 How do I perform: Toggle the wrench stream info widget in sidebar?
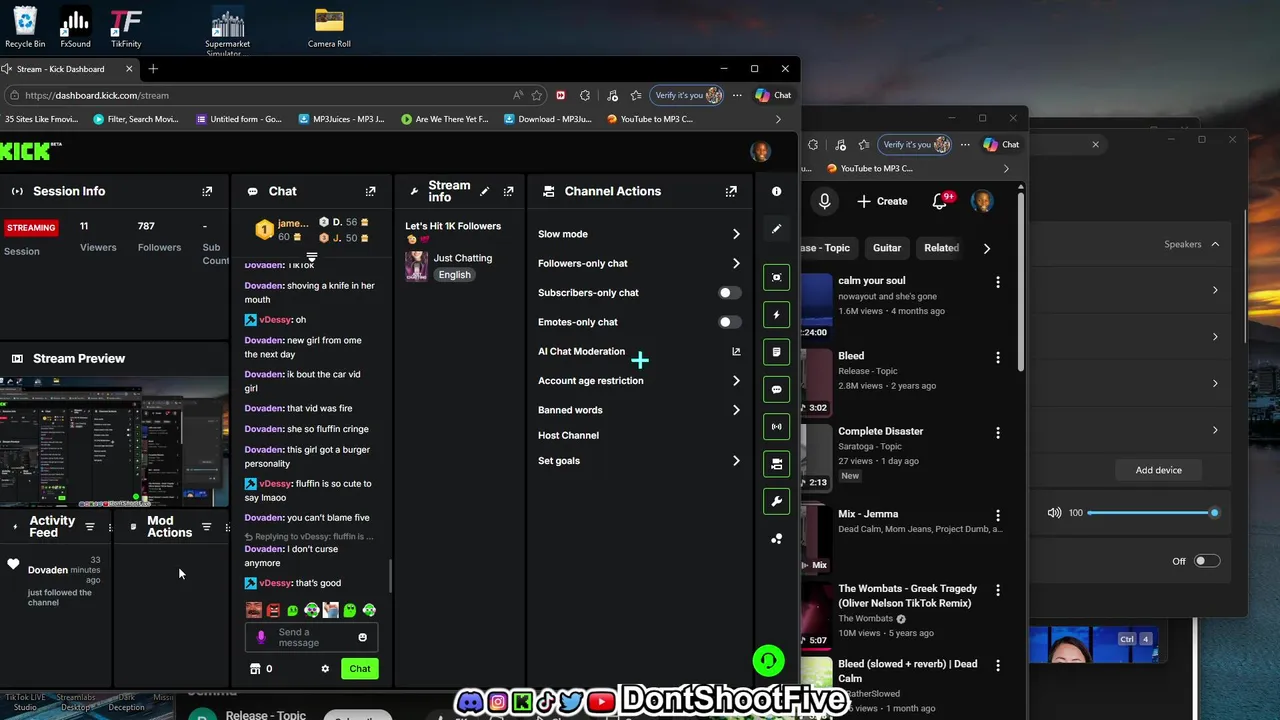[776, 501]
